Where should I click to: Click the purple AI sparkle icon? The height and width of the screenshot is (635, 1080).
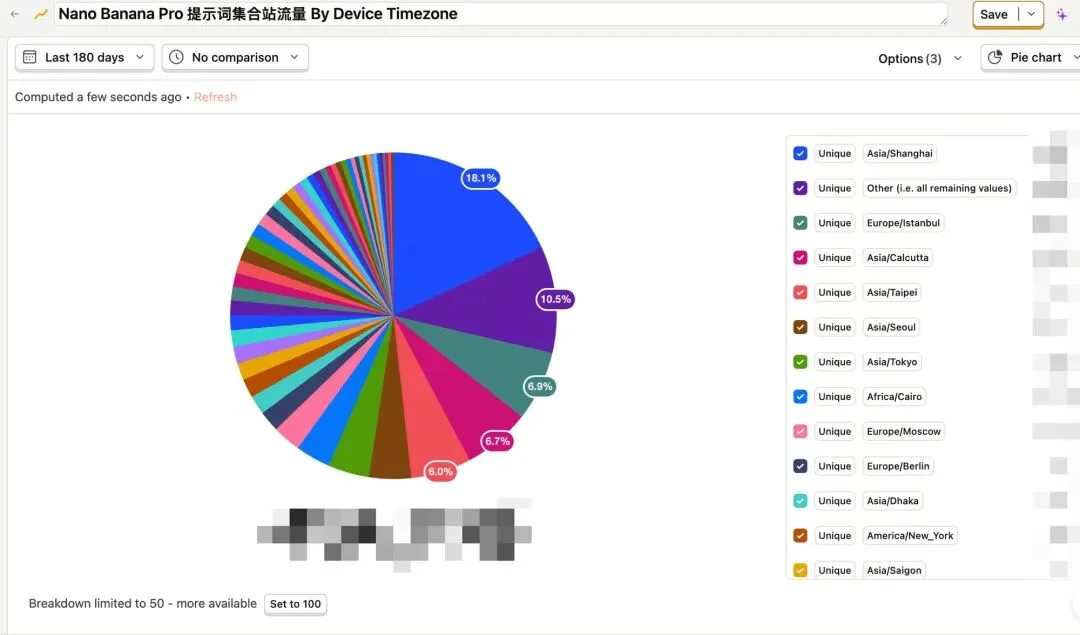(x=1062, y=14)
